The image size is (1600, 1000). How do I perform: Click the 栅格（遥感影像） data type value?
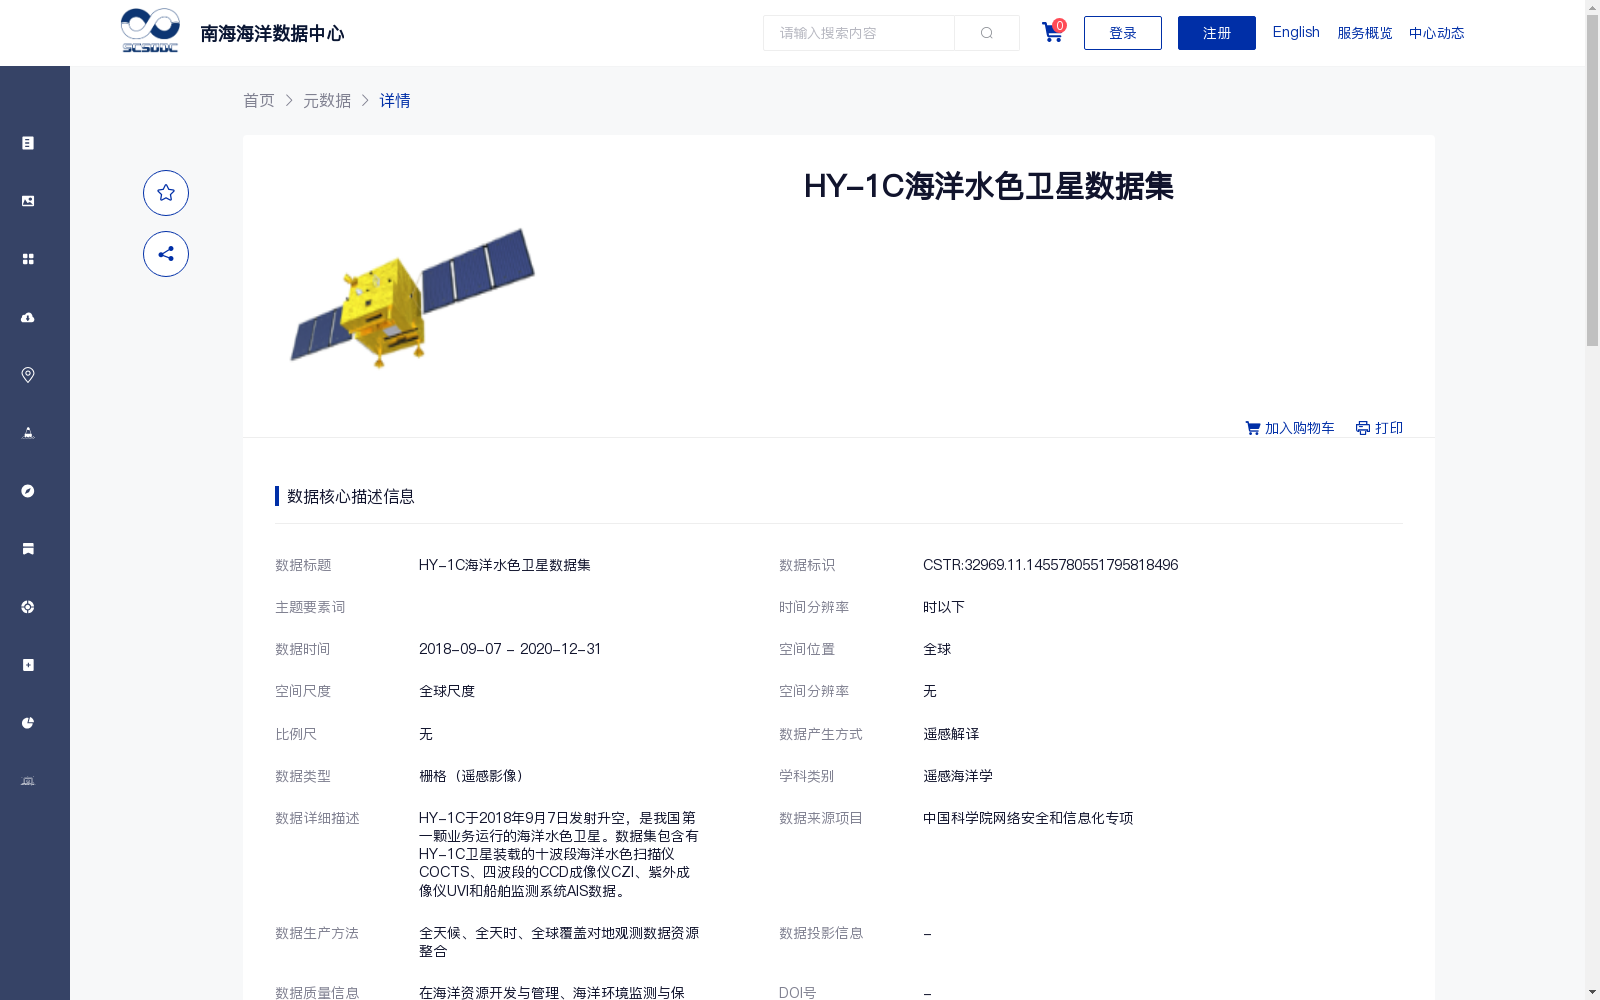point(474,776)
